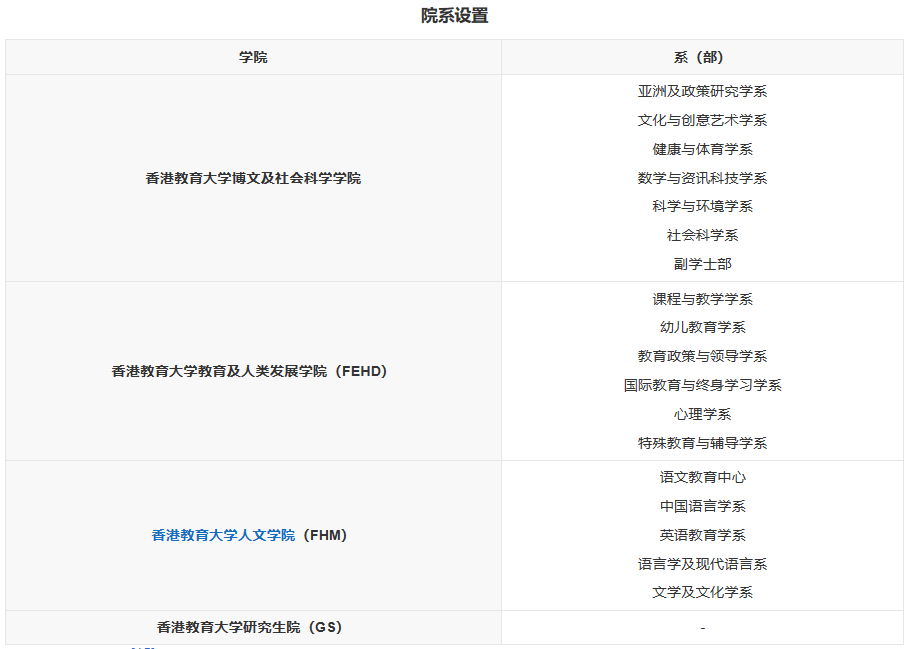Click 教育政策与领导学系 entry
Screen dimensions: 909x649
[702, 356]
